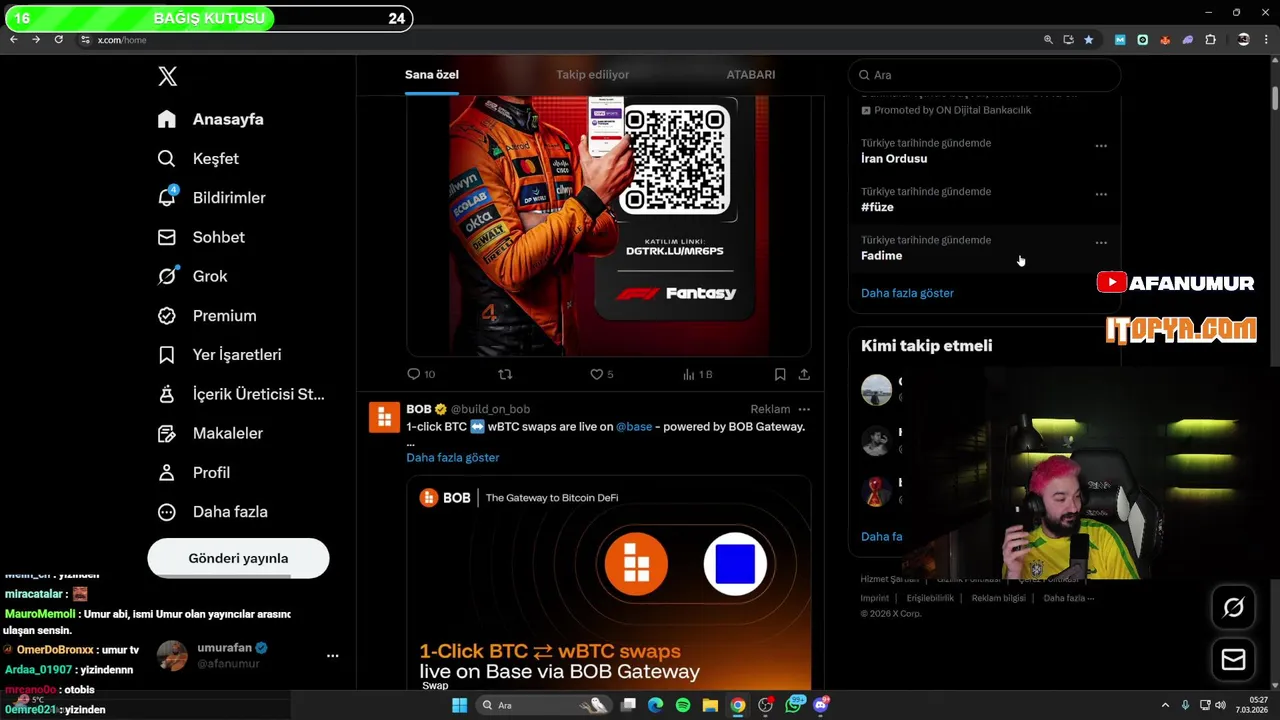Open Premium page
Screen dimensions: 1280x720
pos(207,315)
